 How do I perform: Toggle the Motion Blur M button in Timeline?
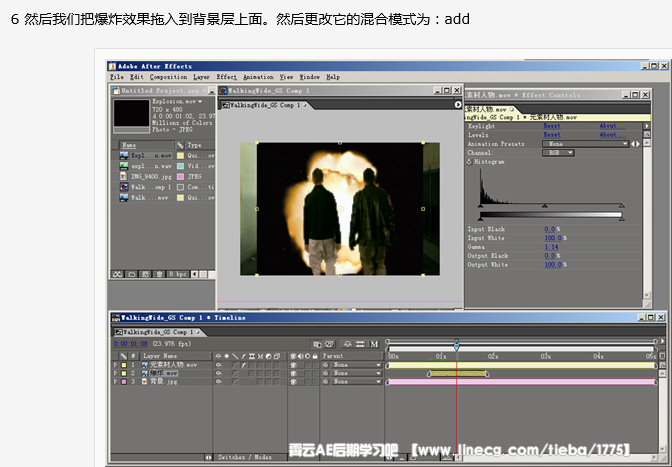pos(374,344)
